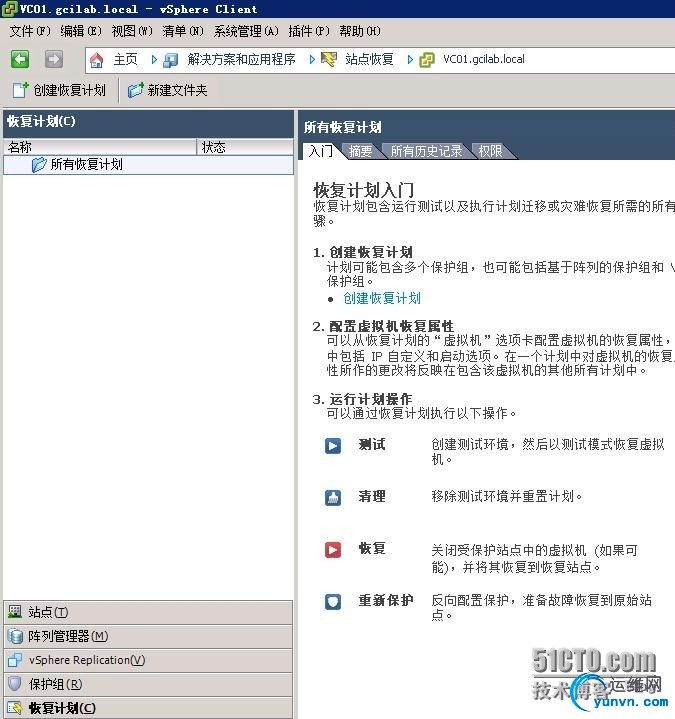Expand dropdown arrow after 解决方案和应用程序
675x719 pixels.
tap(312, 60)
